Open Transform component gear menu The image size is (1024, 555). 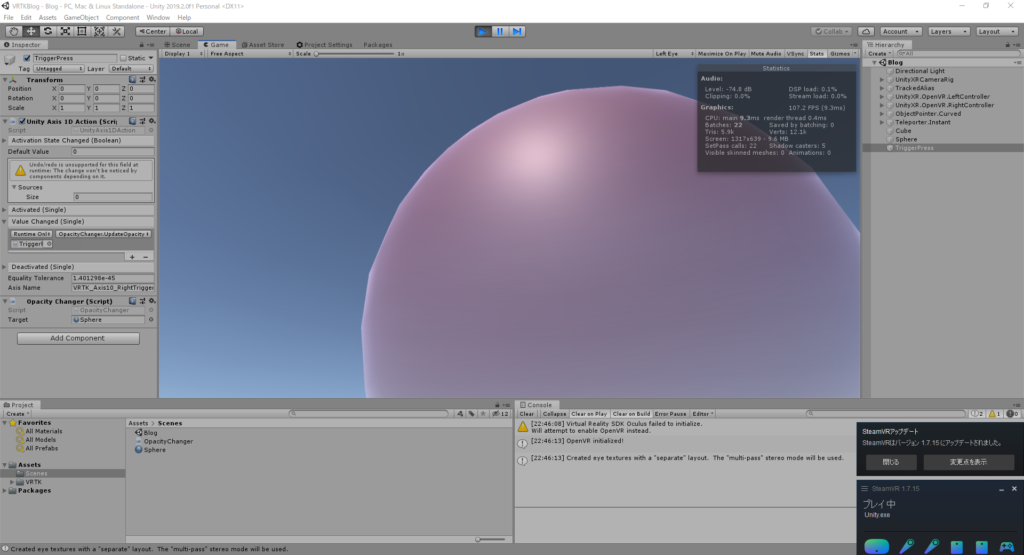point(152,80)
